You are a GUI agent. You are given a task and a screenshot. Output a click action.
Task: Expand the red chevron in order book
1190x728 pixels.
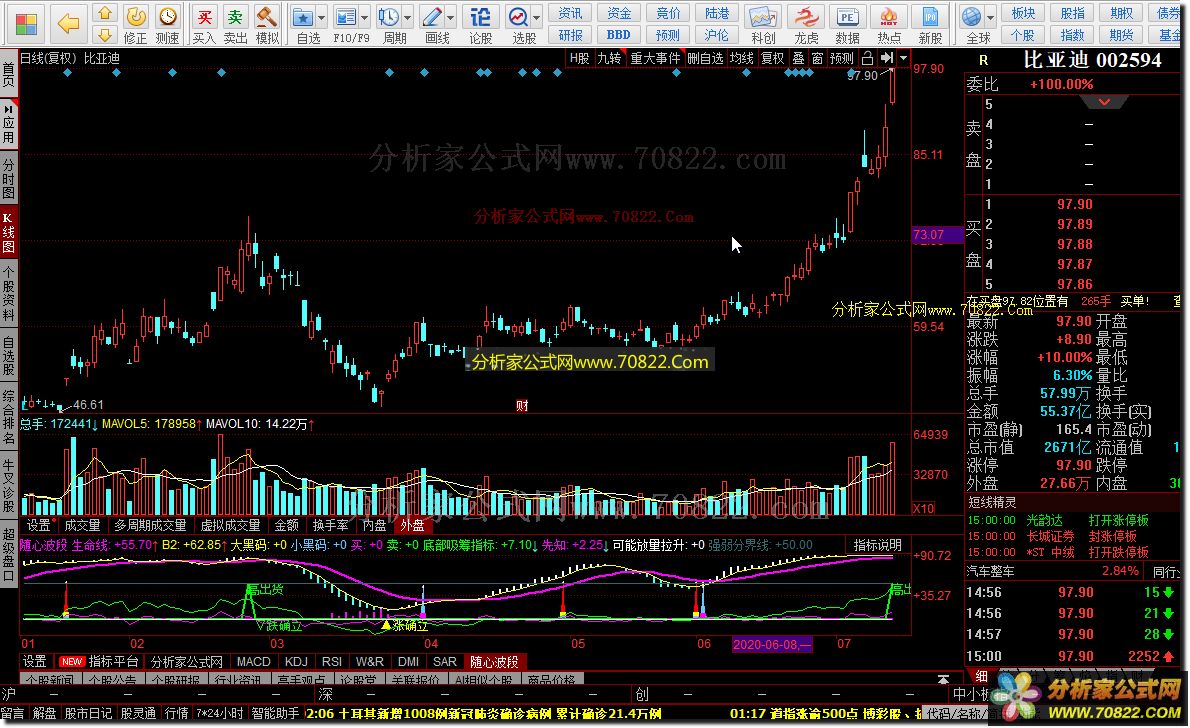pyautogui.click(x=1104, y=102)
